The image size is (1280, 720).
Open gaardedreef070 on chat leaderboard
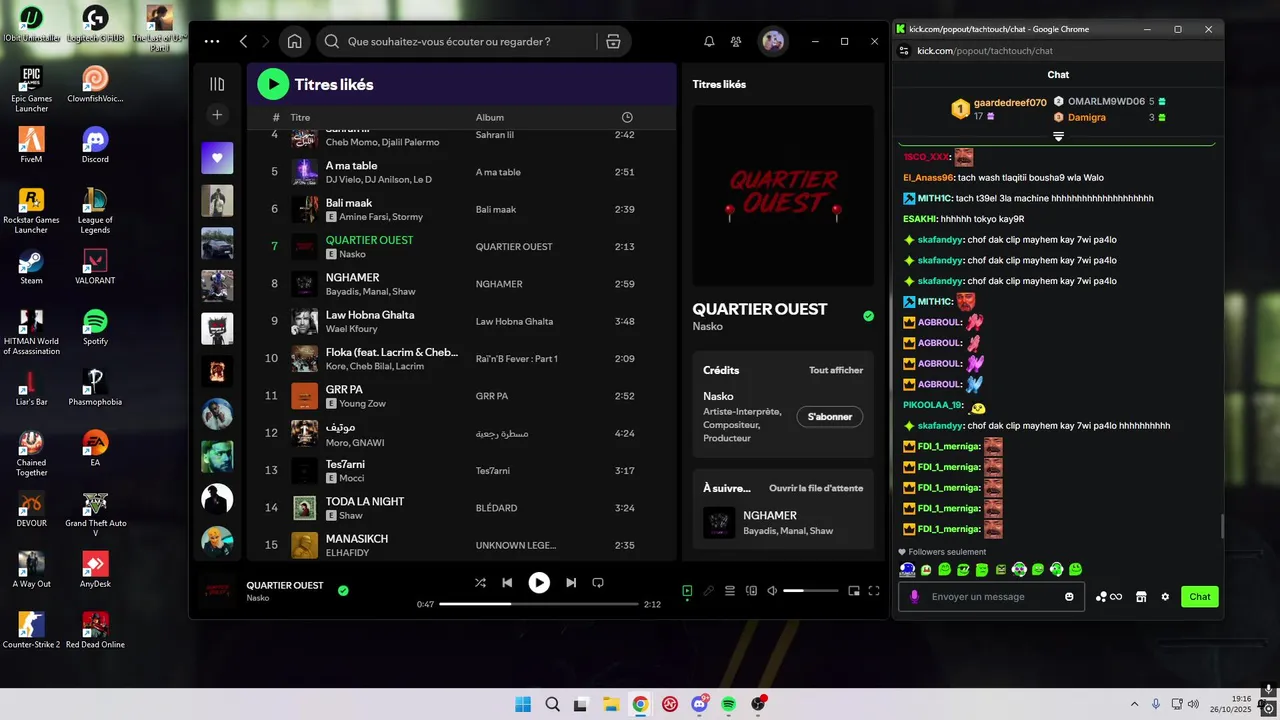click(1010, 103)
